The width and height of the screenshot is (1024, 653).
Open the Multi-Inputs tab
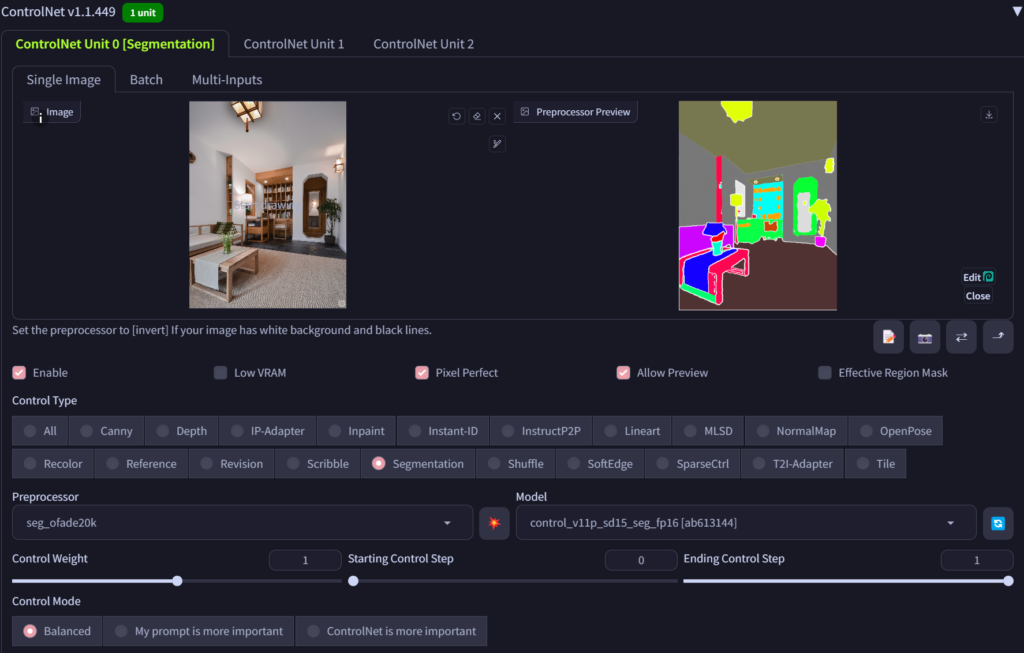(227, 79)
